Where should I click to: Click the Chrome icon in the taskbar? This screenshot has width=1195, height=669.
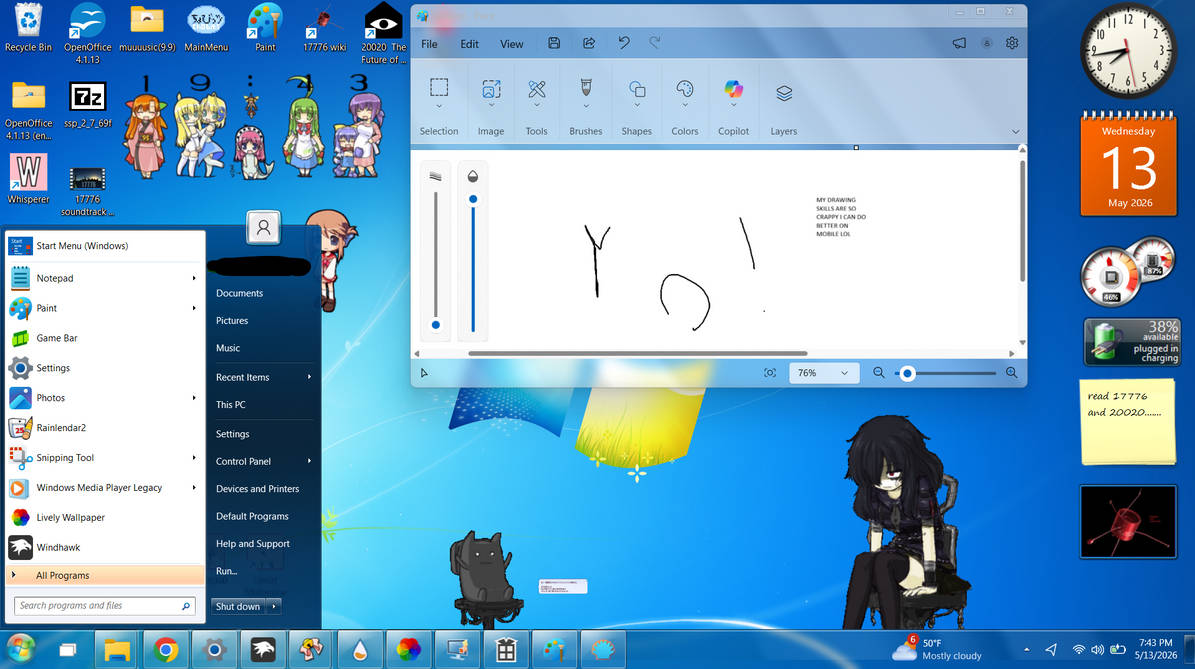pyautogui.click(x=165, y=650)
